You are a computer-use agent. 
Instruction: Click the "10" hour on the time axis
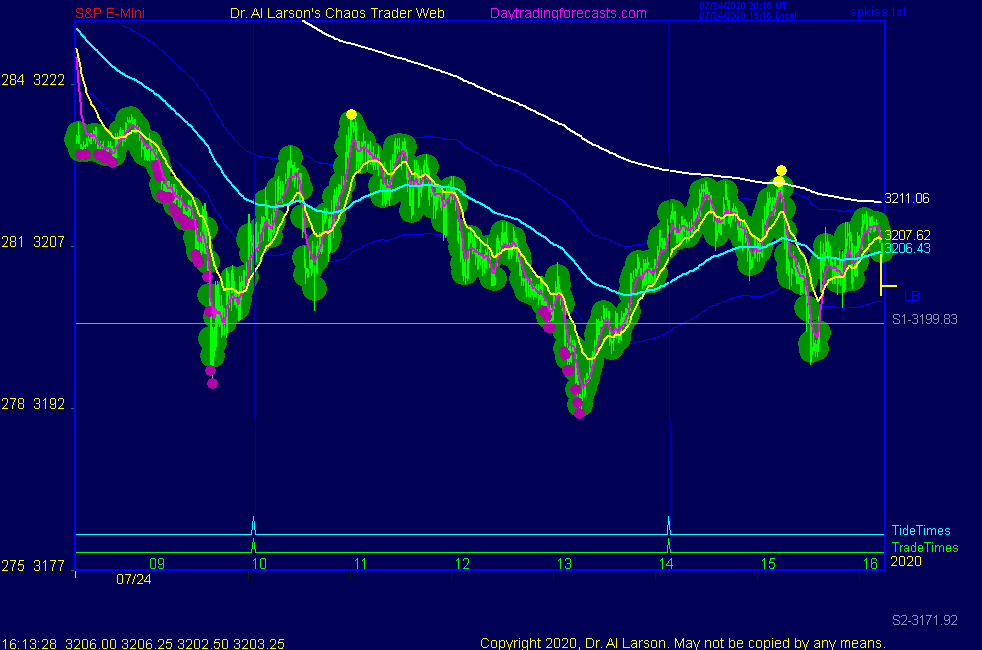(x=259, y=564)
